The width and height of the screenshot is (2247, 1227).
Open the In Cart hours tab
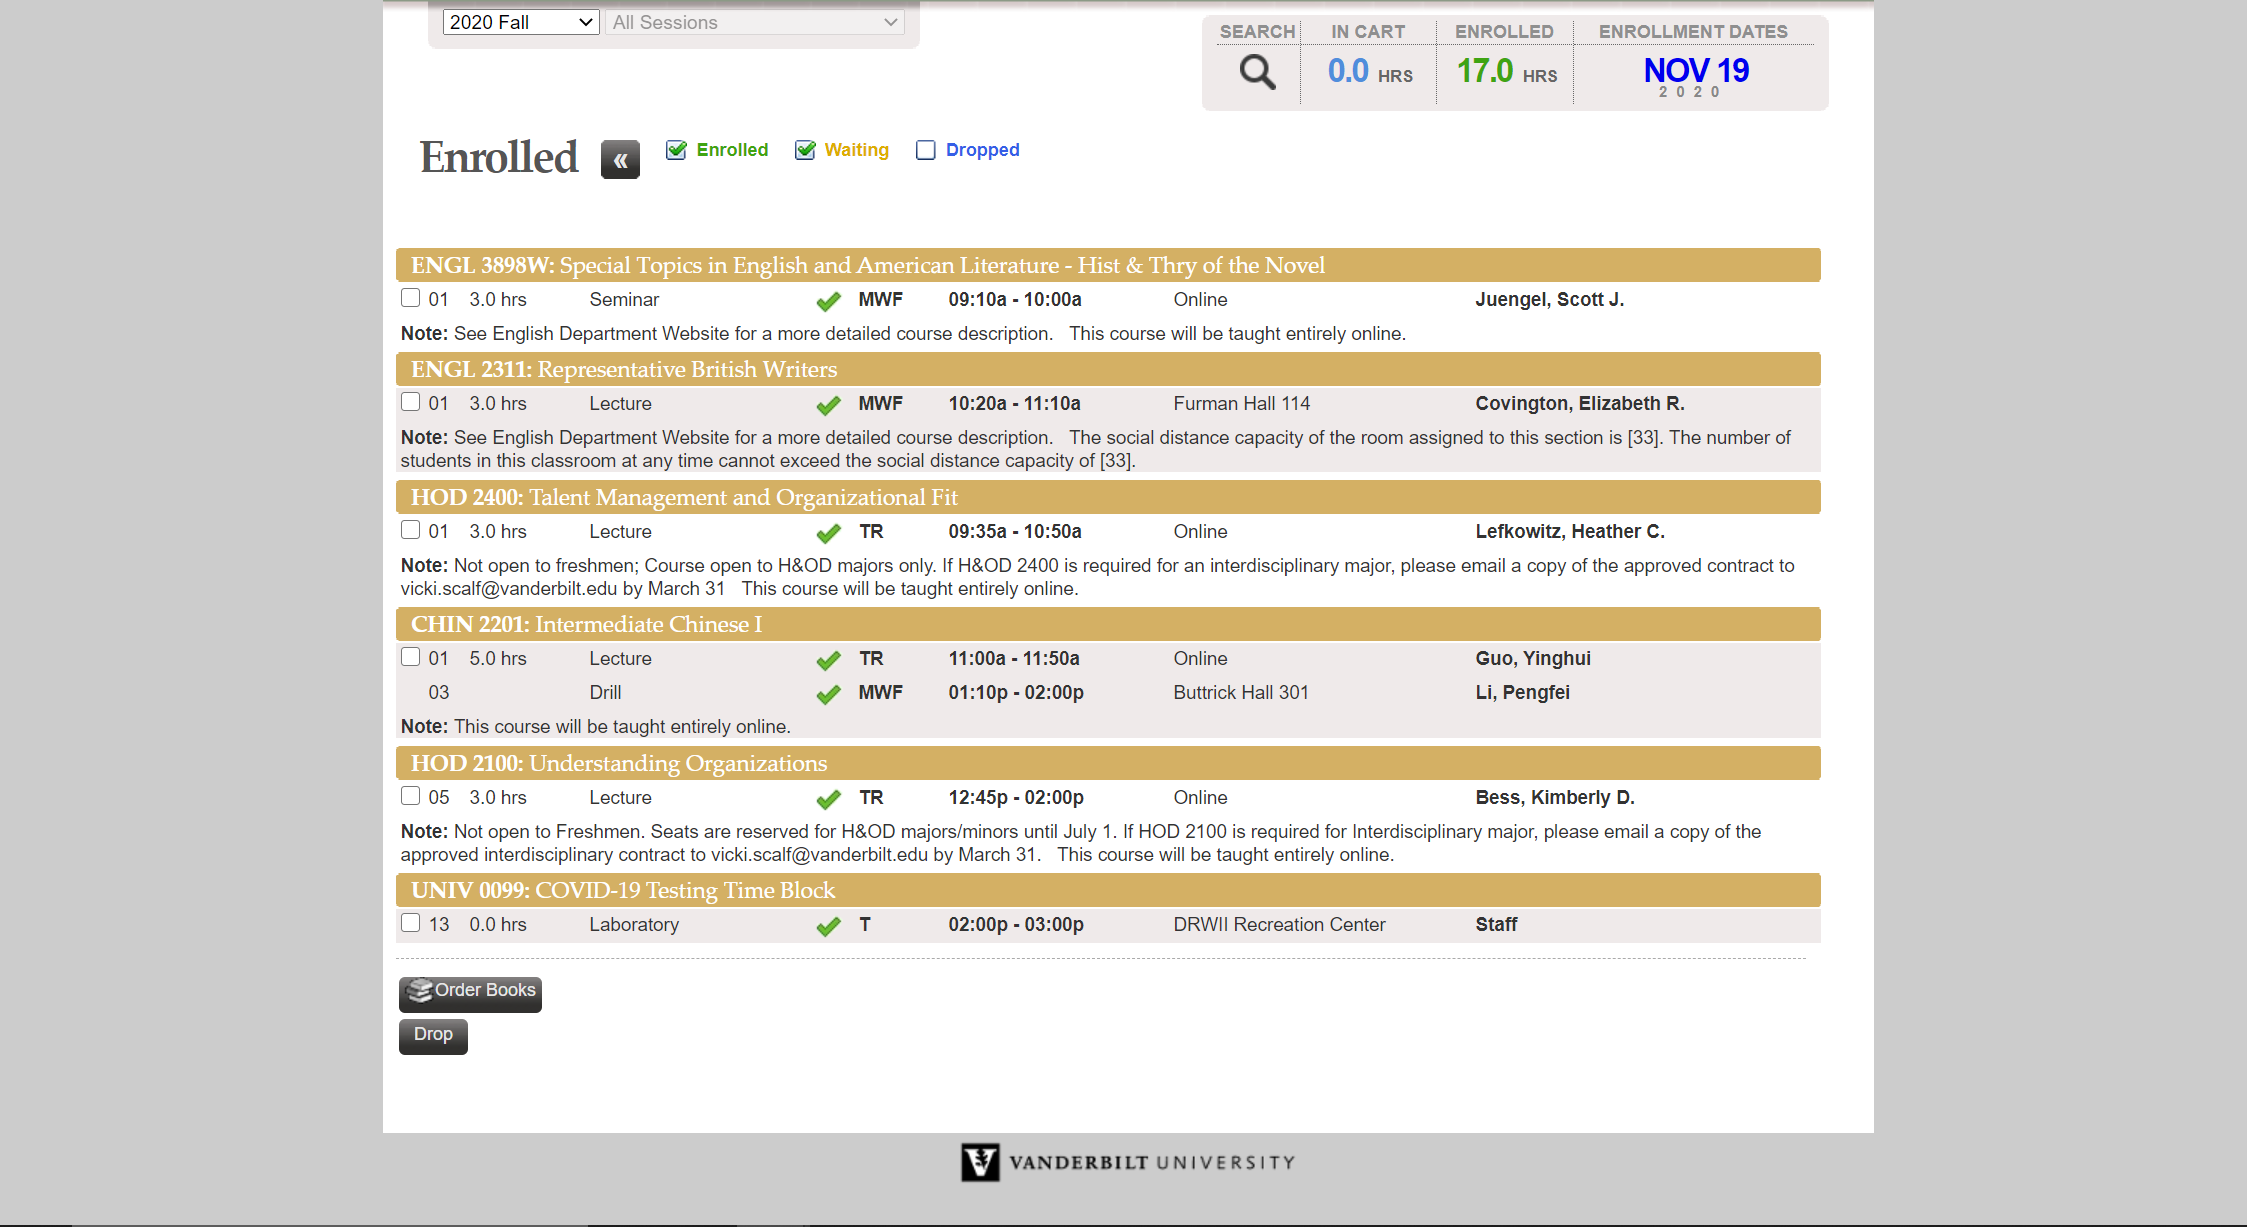point(1368,70)
